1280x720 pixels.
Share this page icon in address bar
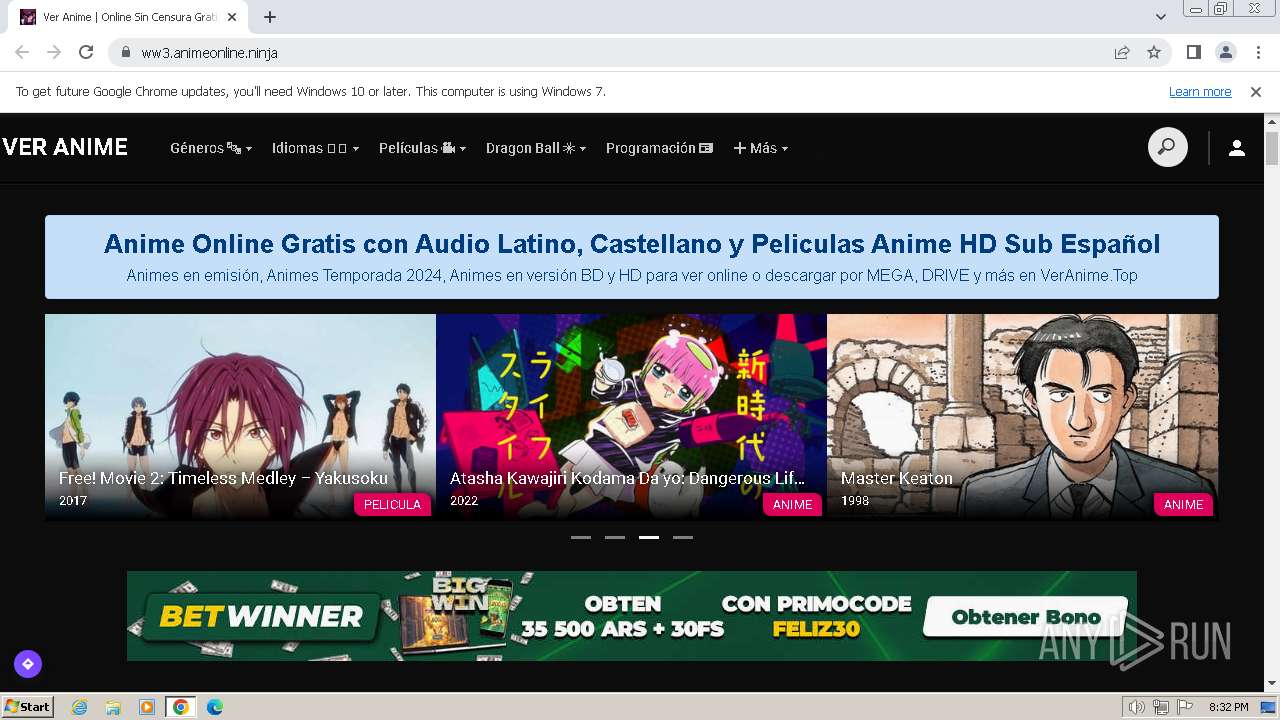(x=1122, y=52)
